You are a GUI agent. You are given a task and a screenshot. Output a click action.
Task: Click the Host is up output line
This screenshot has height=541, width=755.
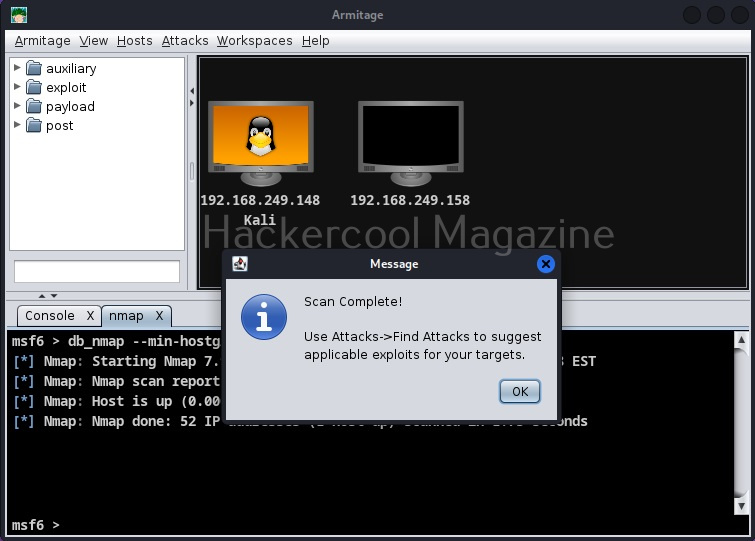(116, 401)
